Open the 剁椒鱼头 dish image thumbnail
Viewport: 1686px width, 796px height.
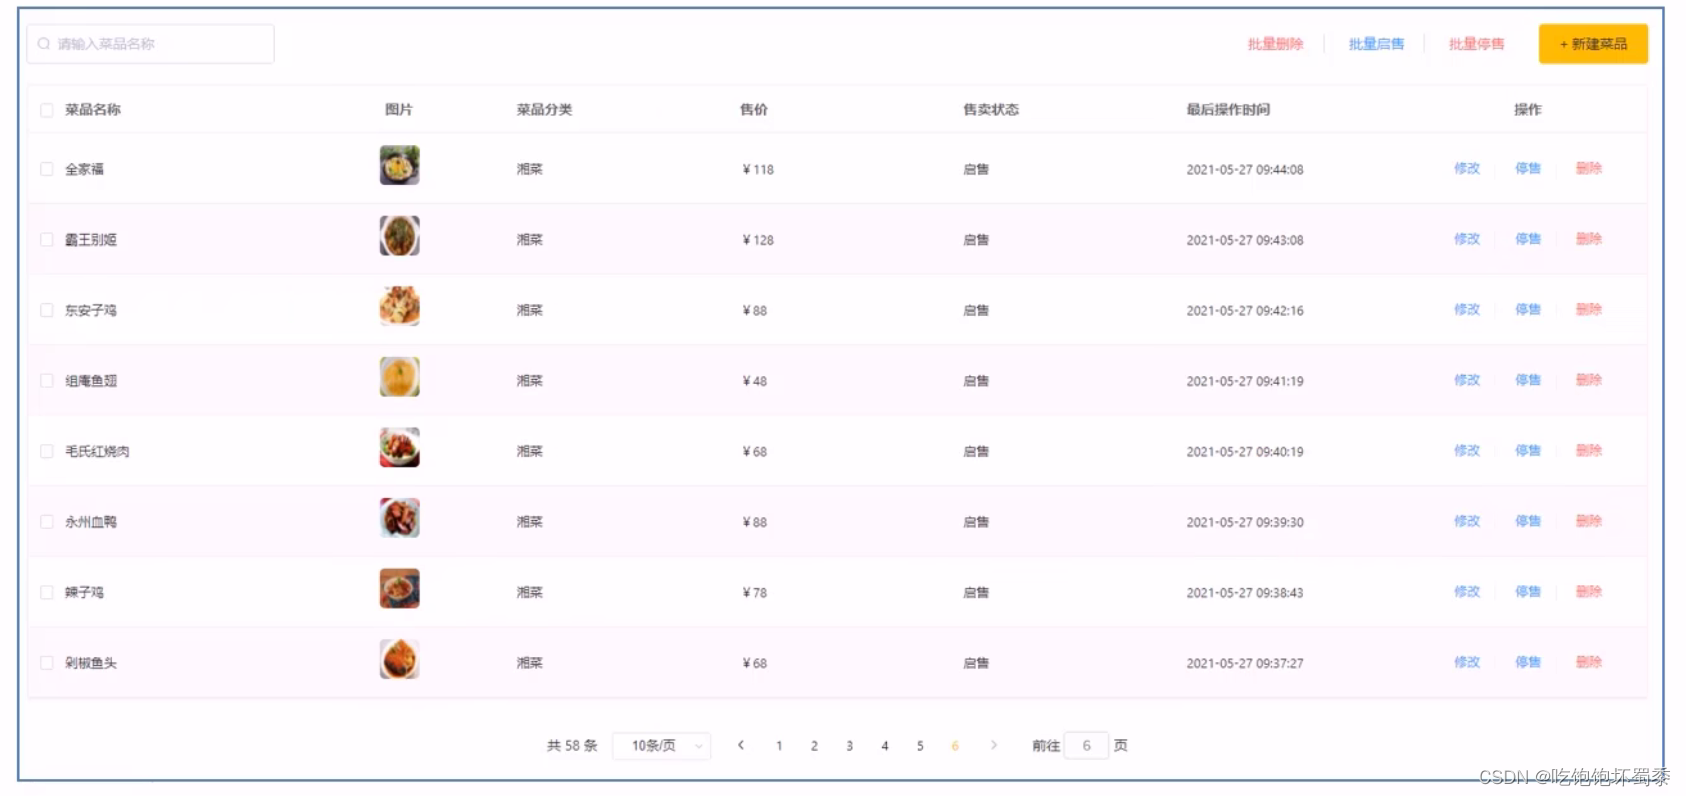click(x=399, y=659)
